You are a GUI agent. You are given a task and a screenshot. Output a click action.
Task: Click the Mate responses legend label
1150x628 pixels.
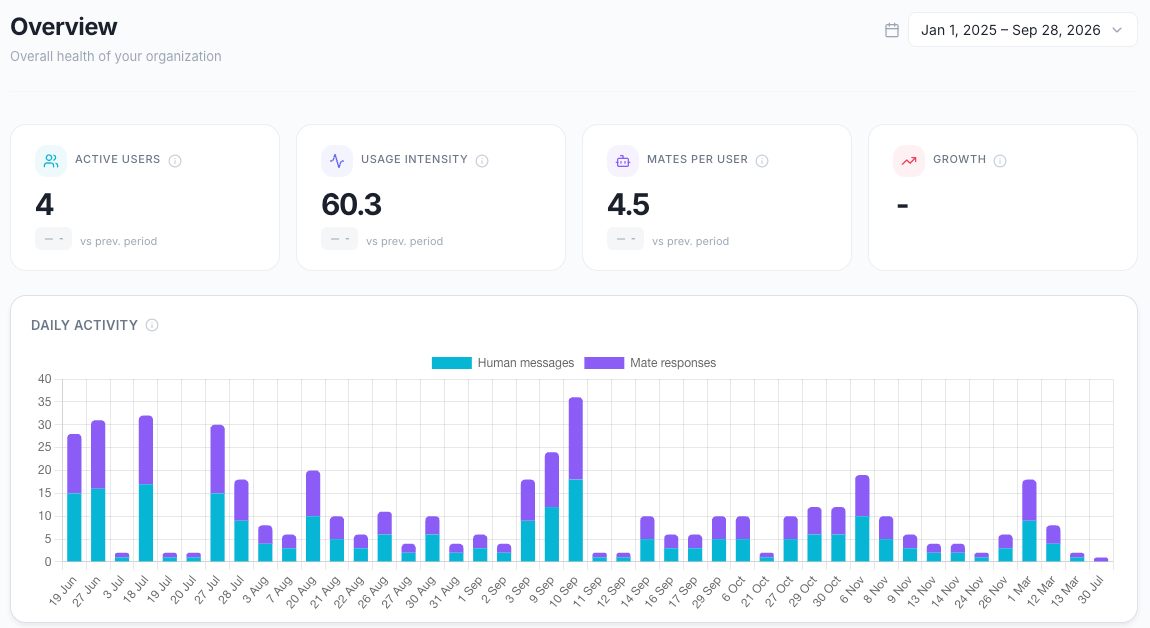(673, 362)
